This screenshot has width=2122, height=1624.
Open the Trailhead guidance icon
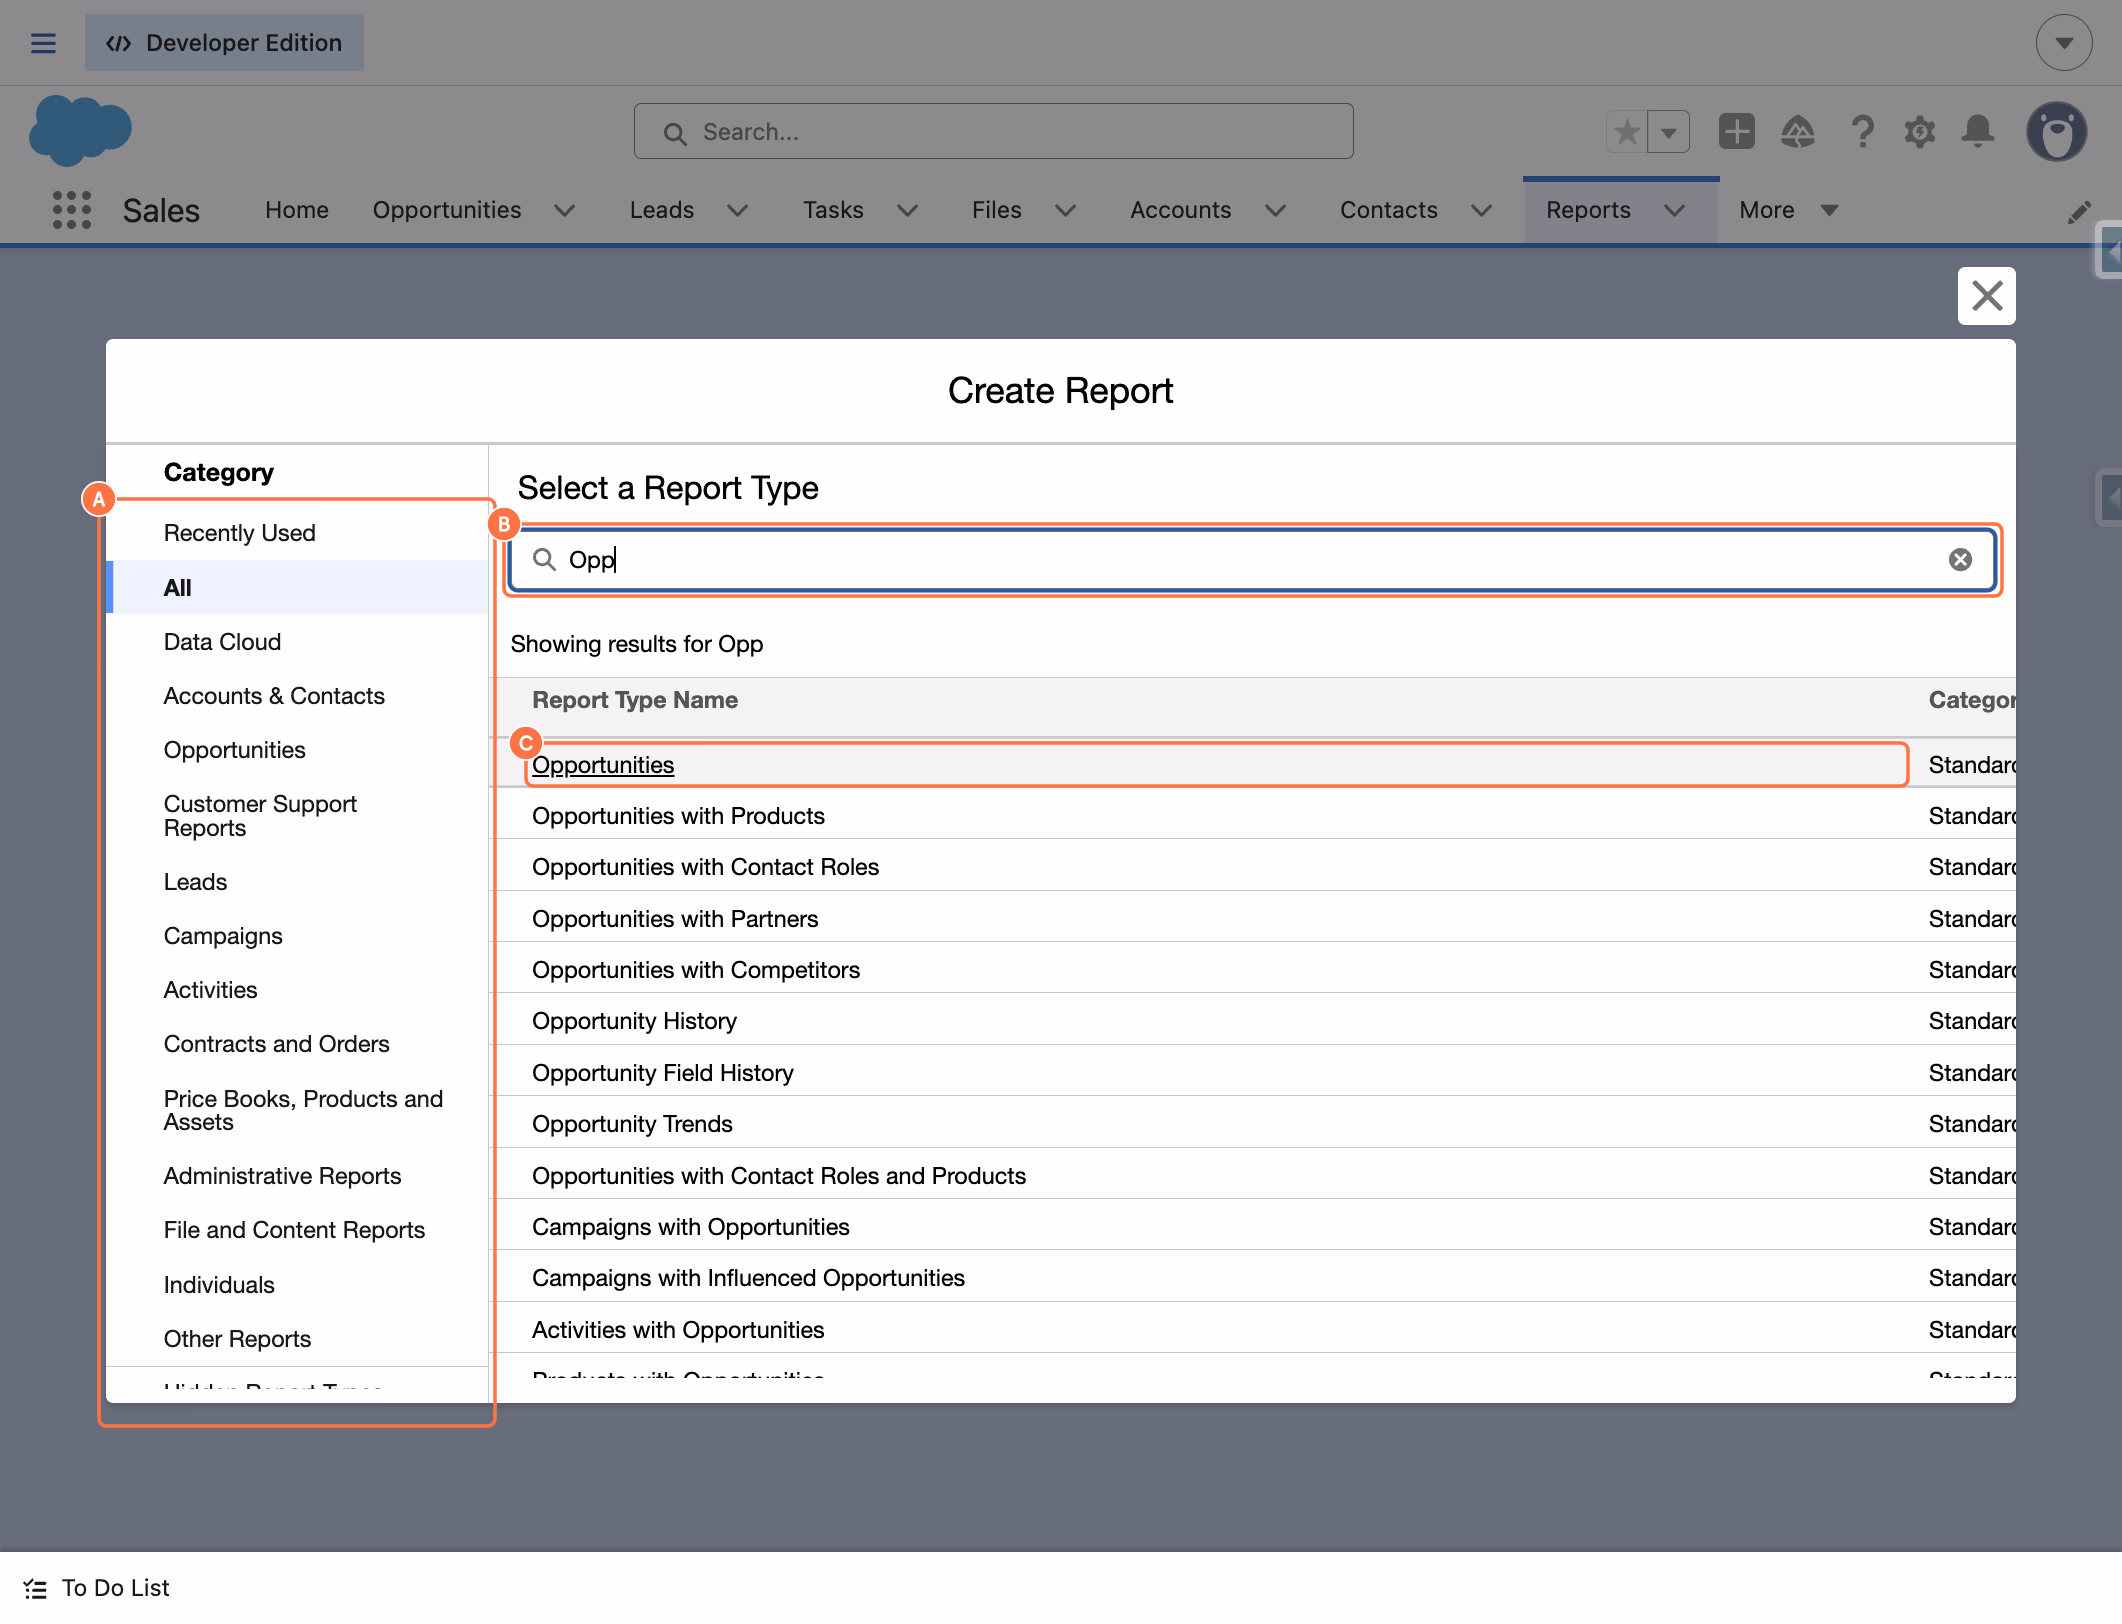pos(1798,131)
